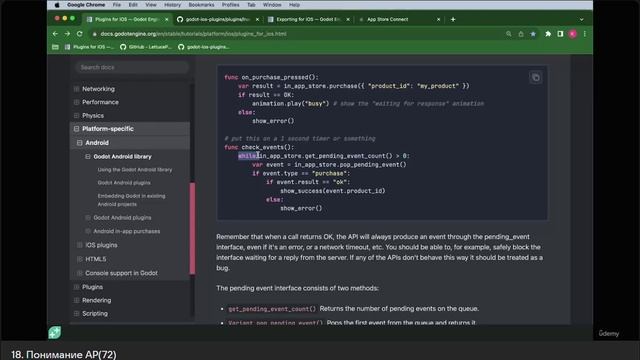Open Embedding Godot in existing Android projects
Screen dimensions: 640x360
pyautogui.click(x=131, y=200)
